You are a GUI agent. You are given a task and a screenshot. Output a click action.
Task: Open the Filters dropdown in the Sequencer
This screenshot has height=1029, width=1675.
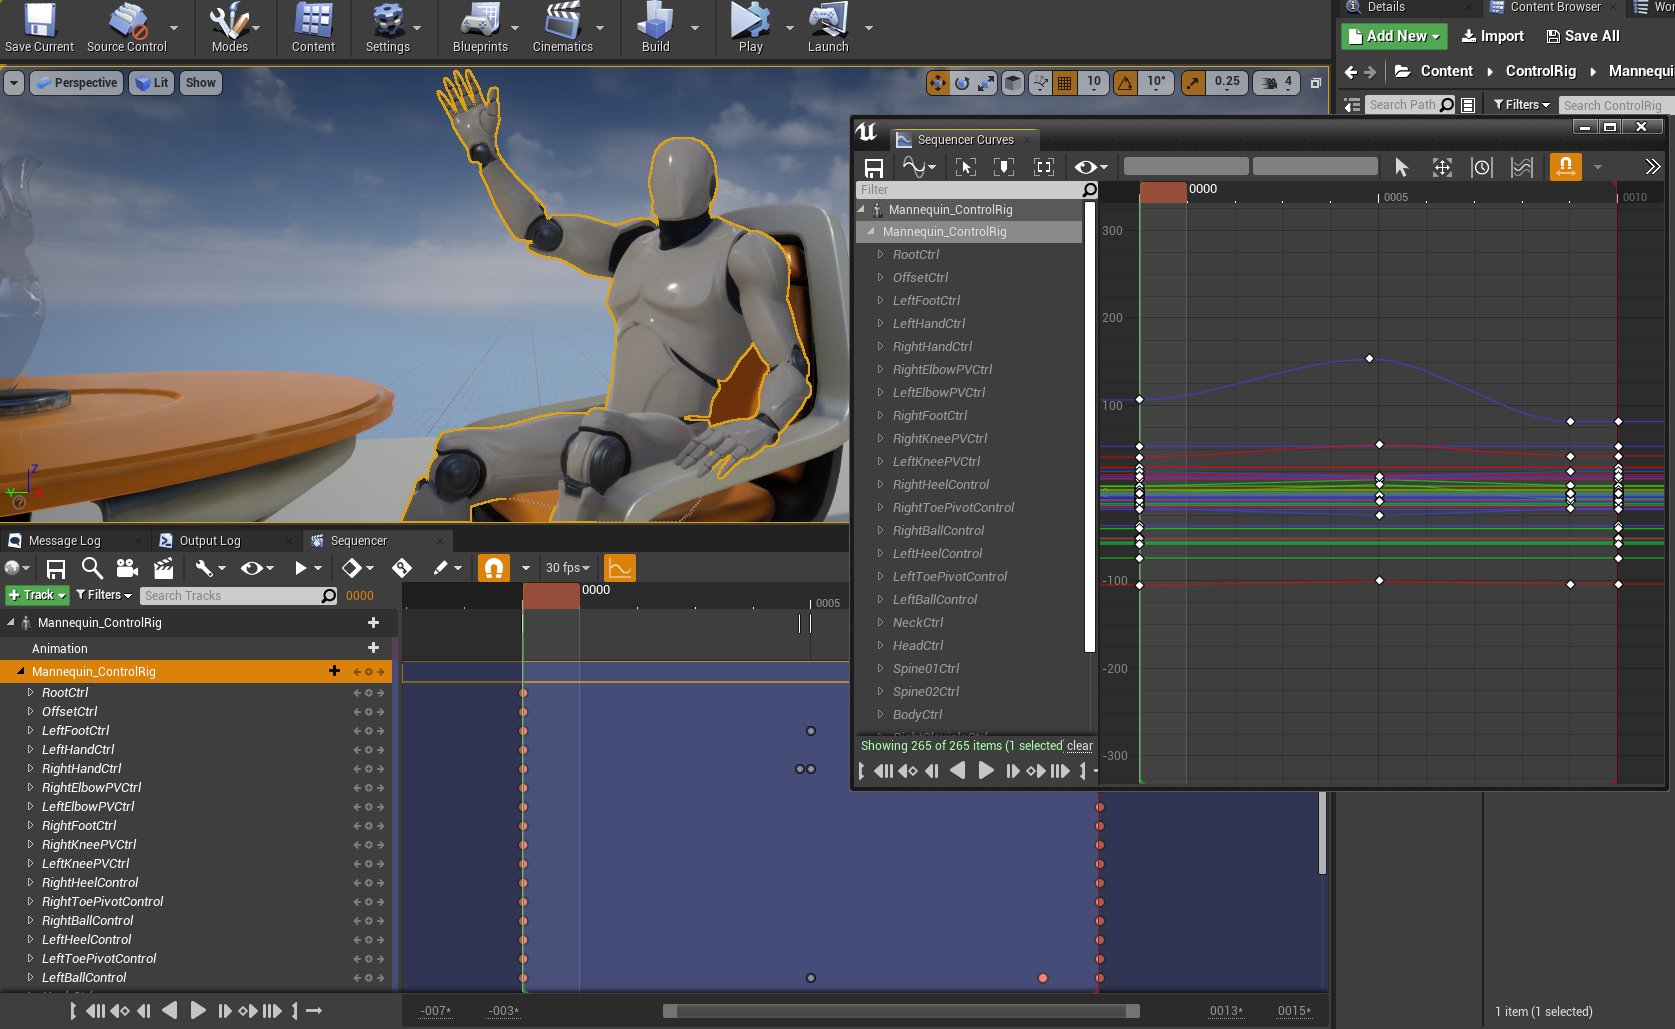102,594
